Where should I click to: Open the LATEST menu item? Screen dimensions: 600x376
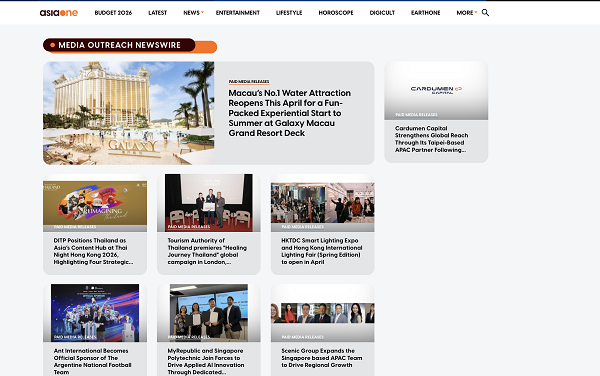[x=158, y=13]
